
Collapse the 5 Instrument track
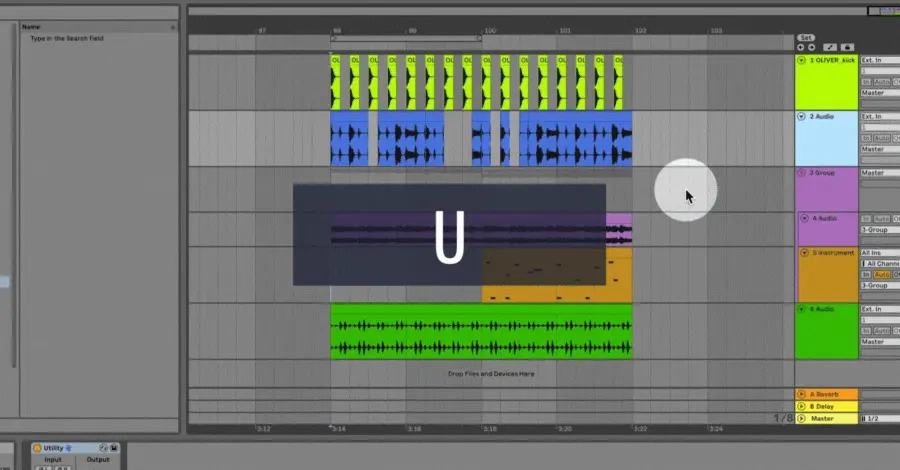click(x=804, y=253)
